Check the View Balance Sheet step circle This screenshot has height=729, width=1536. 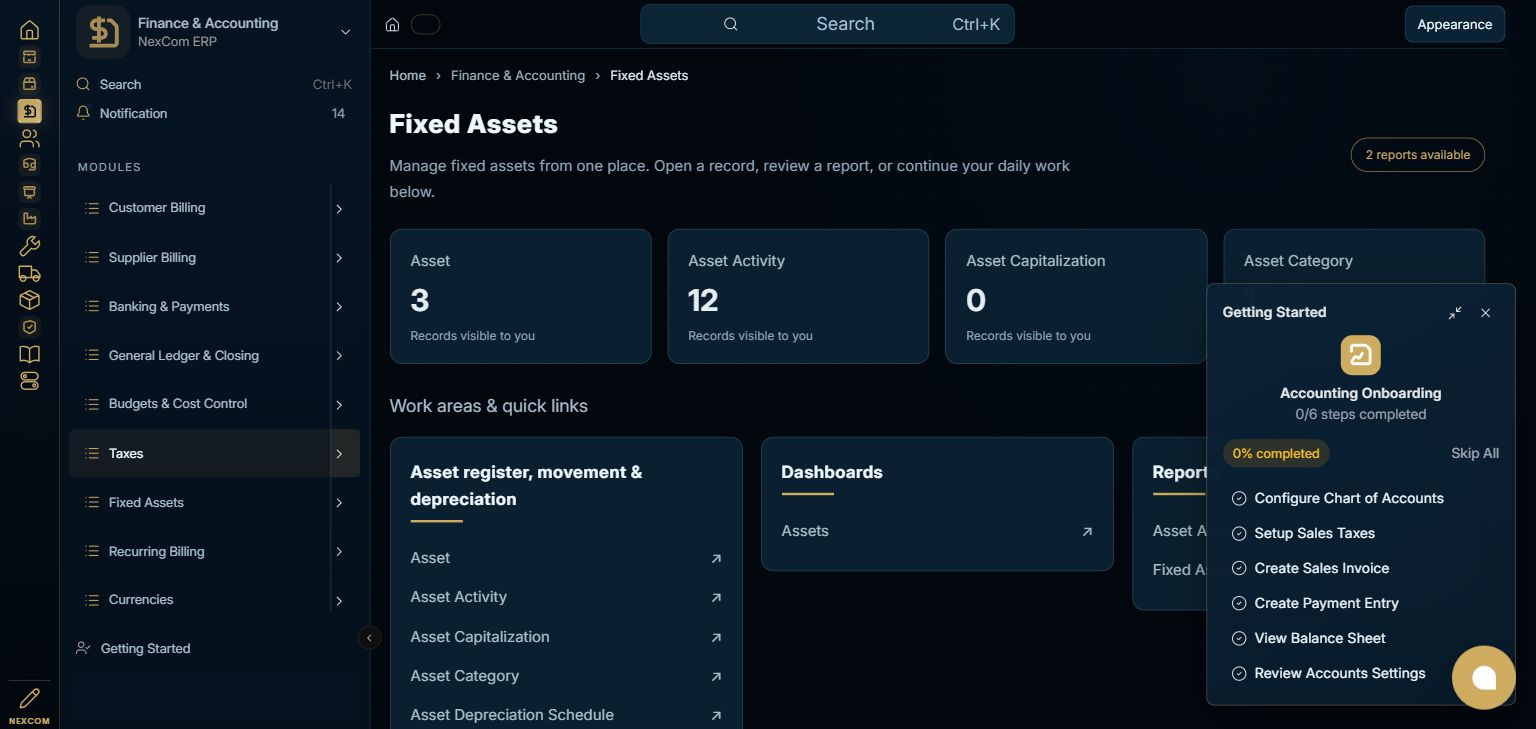click(x=1239, y=638)
